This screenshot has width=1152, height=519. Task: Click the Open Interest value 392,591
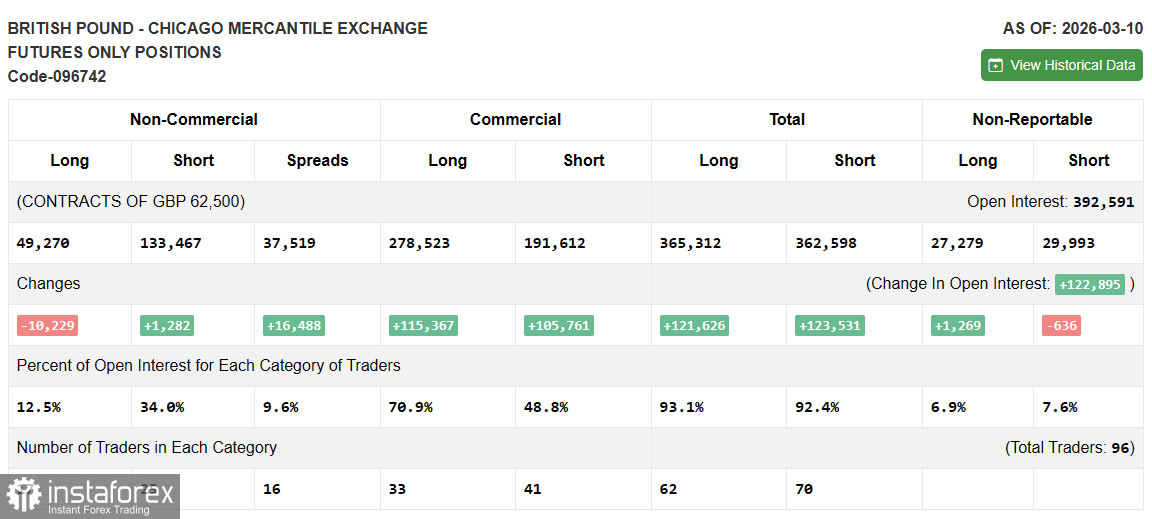tap(1103, 202)
